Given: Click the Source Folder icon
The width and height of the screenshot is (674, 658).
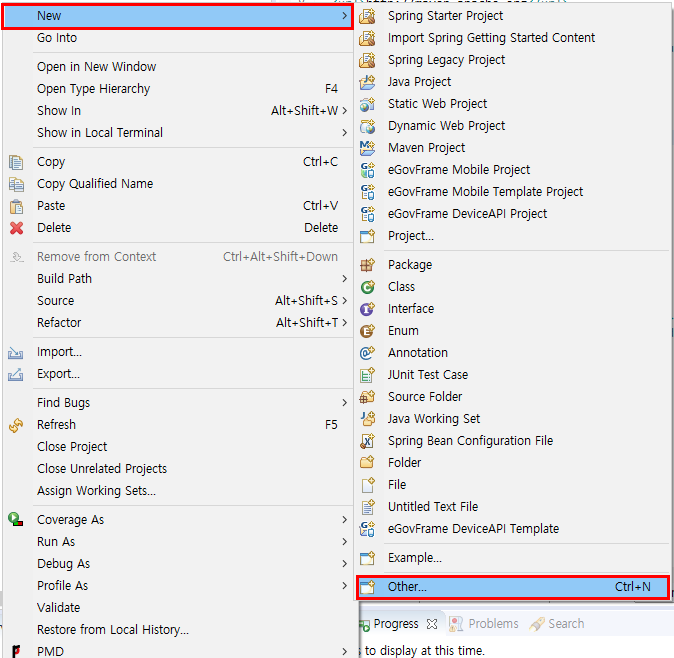Looking at the screenshot, I should [x=367, y=397].
